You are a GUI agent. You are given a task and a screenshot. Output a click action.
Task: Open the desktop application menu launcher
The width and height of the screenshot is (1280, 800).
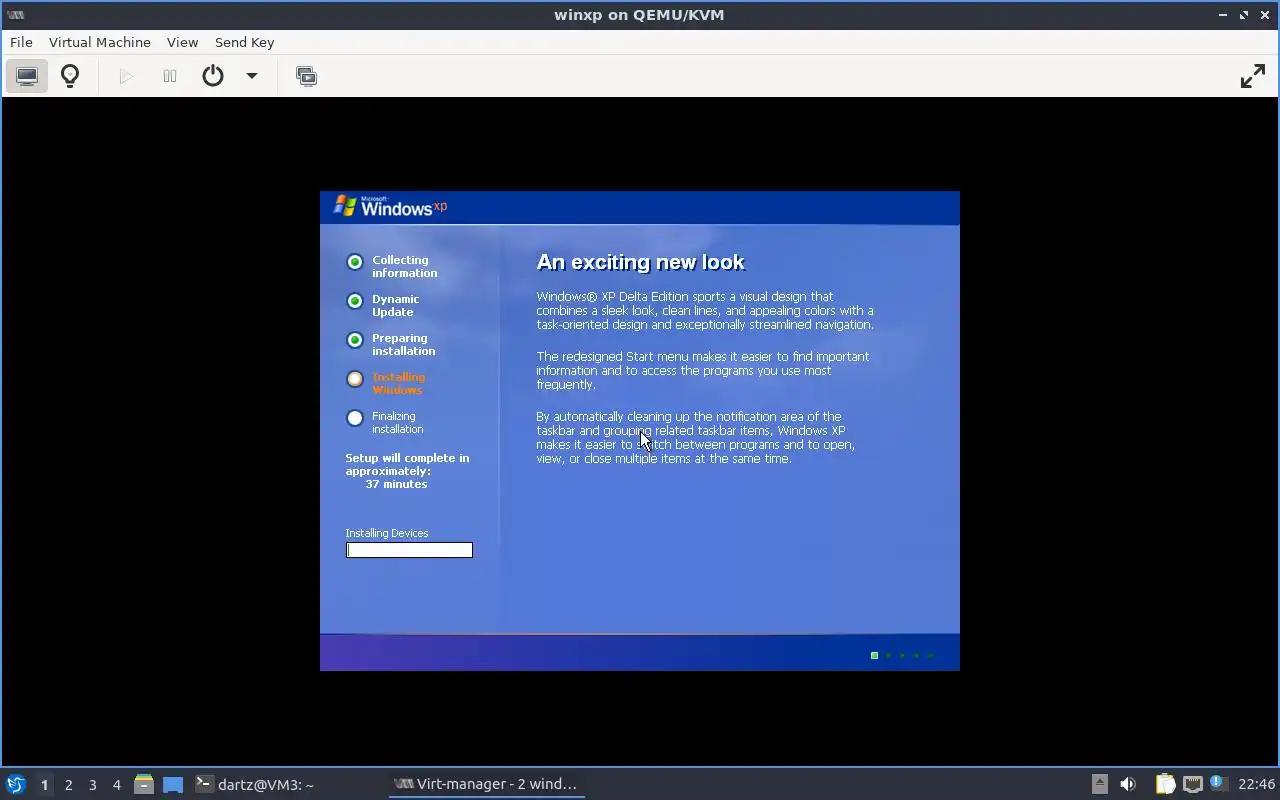[16, 784]
